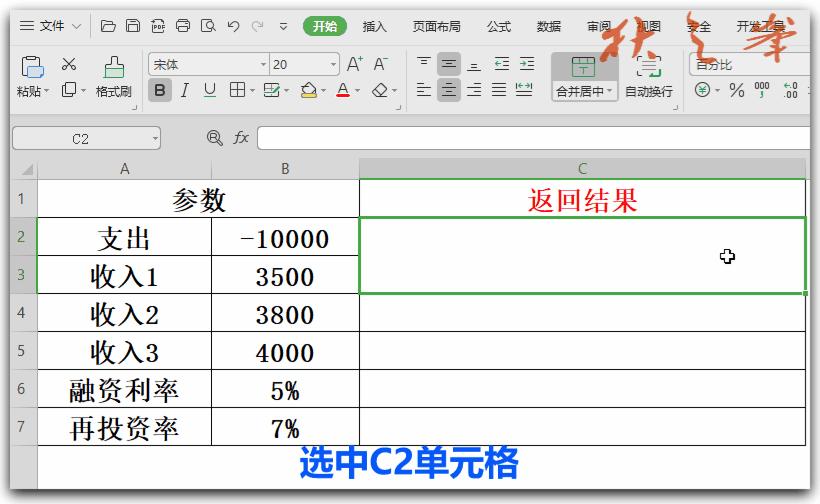Viewport: 820px width, 504px height.
Task: Click the save icon in quick toolbar
Action: pyautogui.click(x=133, y=26)
